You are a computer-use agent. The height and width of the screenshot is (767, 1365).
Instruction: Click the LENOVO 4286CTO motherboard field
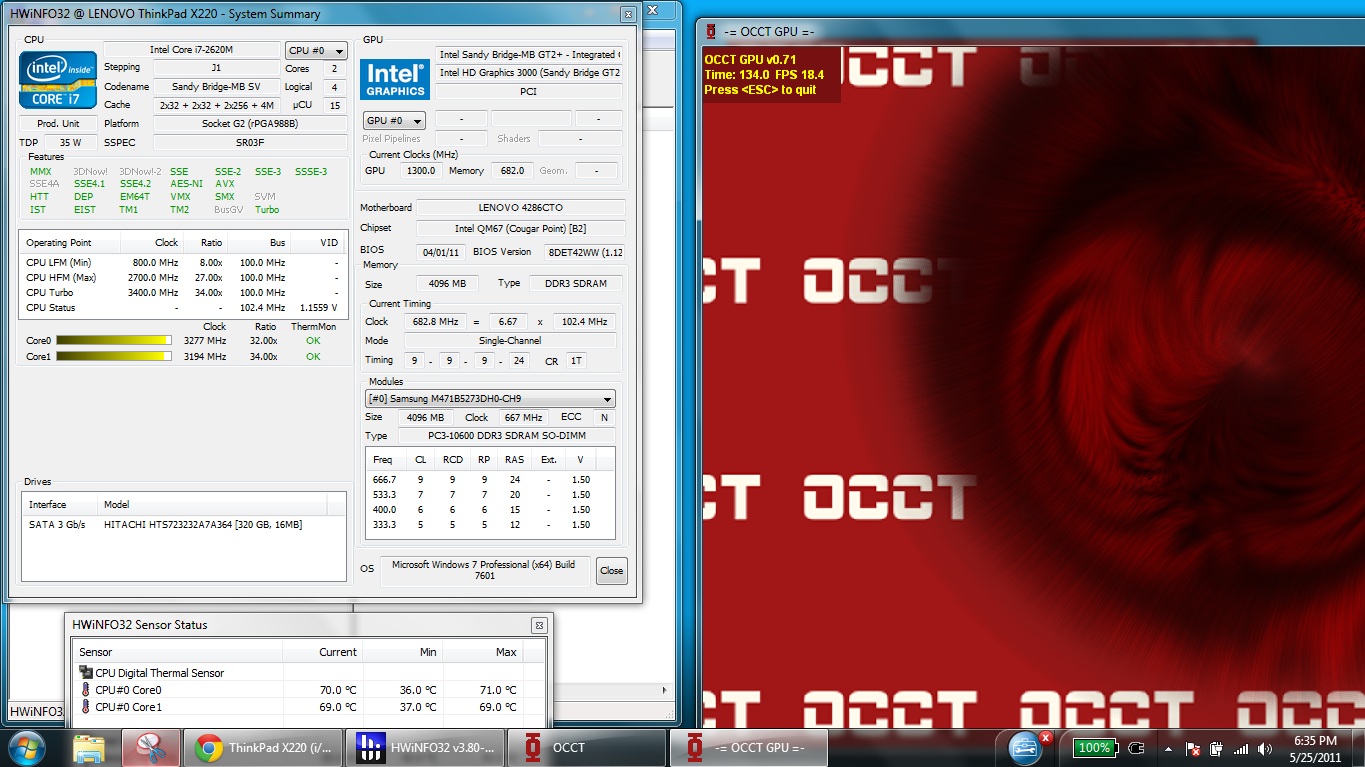[521, 208]
